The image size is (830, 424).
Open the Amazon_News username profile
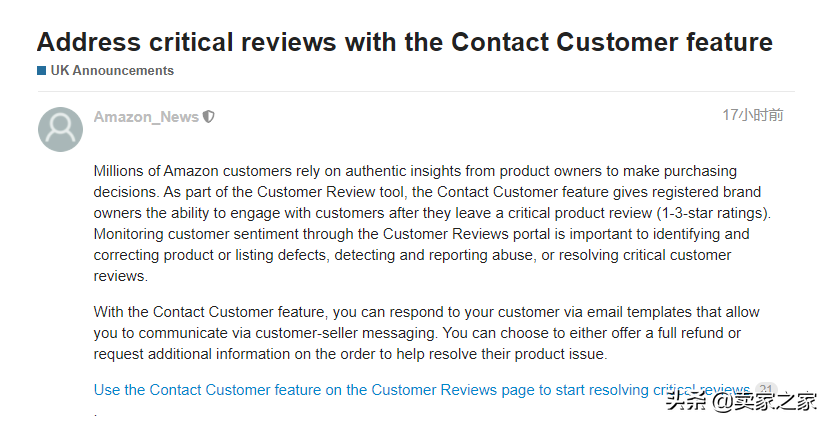coord(146,116)
